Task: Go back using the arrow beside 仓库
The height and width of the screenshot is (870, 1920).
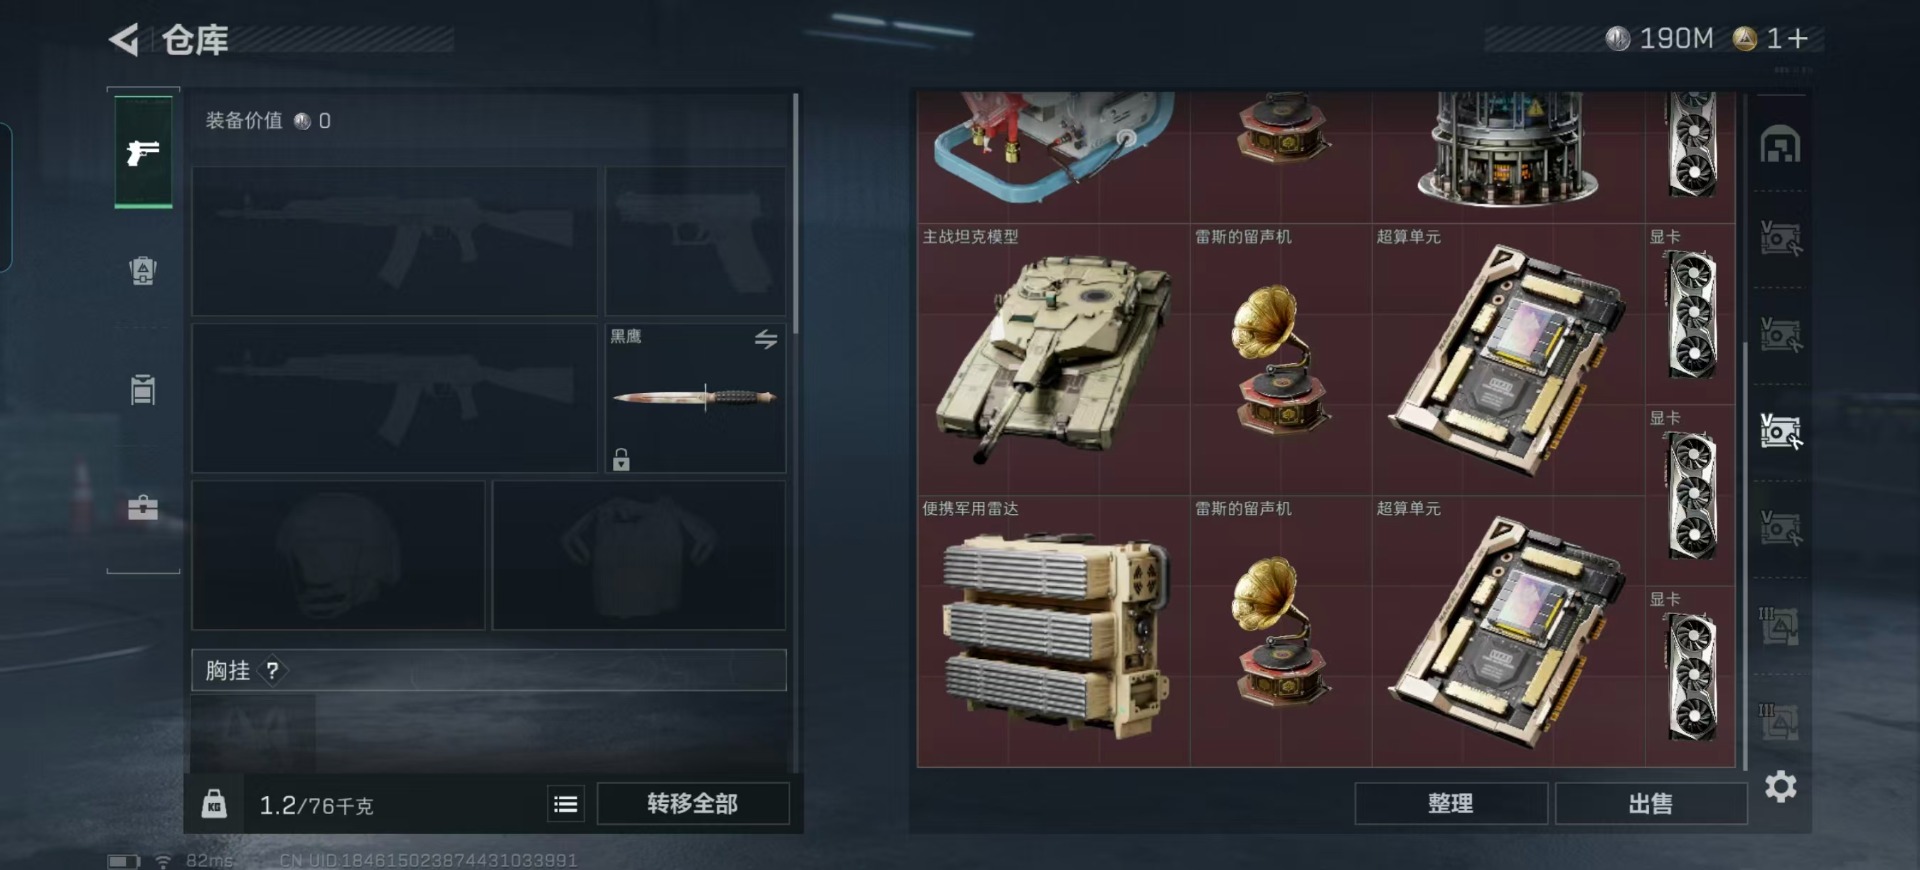Action: [124, 40]
